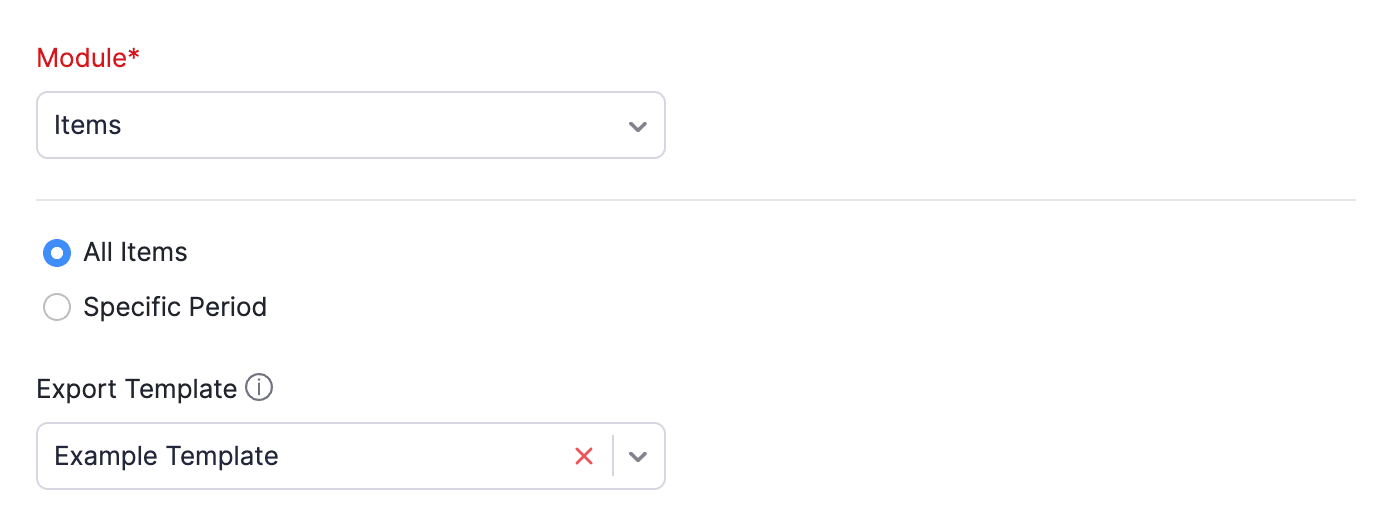
Task: Click the "Items" value in Module field
Action: pos(88,126)
